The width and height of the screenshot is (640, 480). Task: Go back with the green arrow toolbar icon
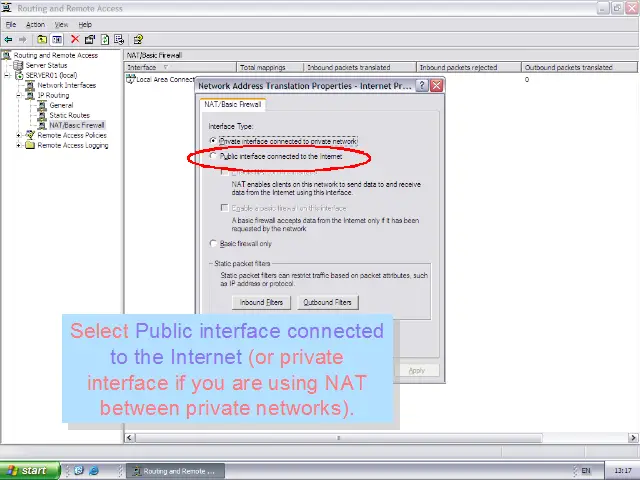coord(8,40)
